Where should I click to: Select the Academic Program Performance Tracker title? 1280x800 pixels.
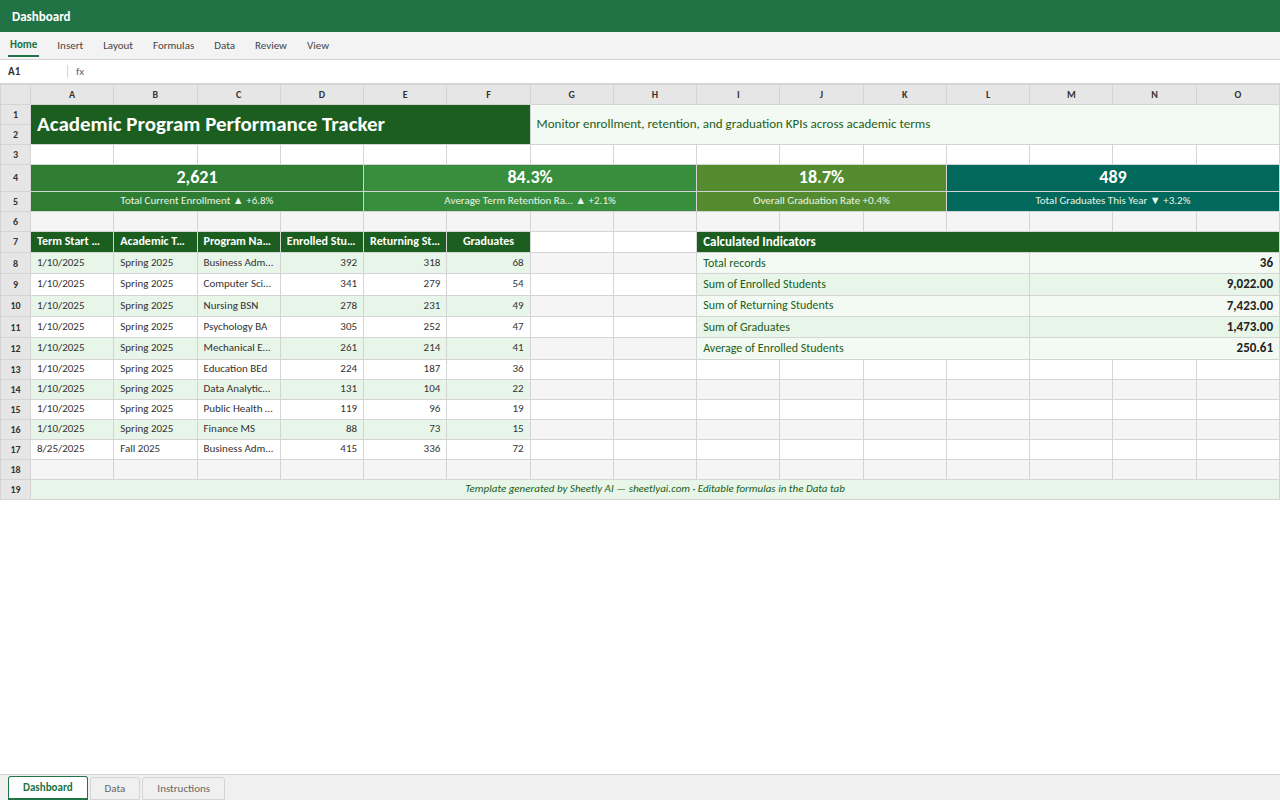coord(281,125)
